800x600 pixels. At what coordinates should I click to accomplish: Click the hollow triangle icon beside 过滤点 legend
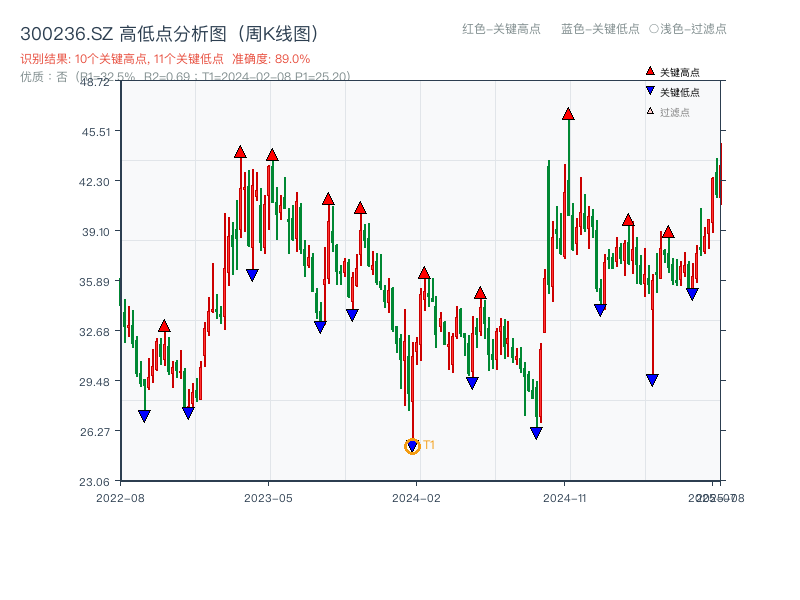coord(650,111)
